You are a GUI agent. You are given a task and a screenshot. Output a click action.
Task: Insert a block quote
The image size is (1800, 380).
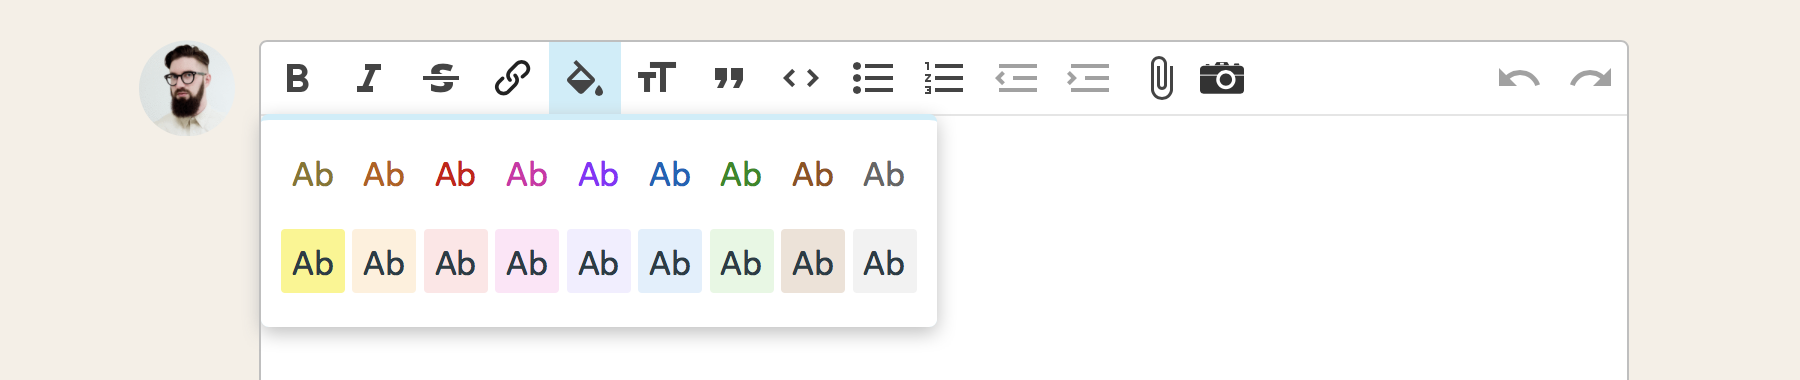[729, 78]
